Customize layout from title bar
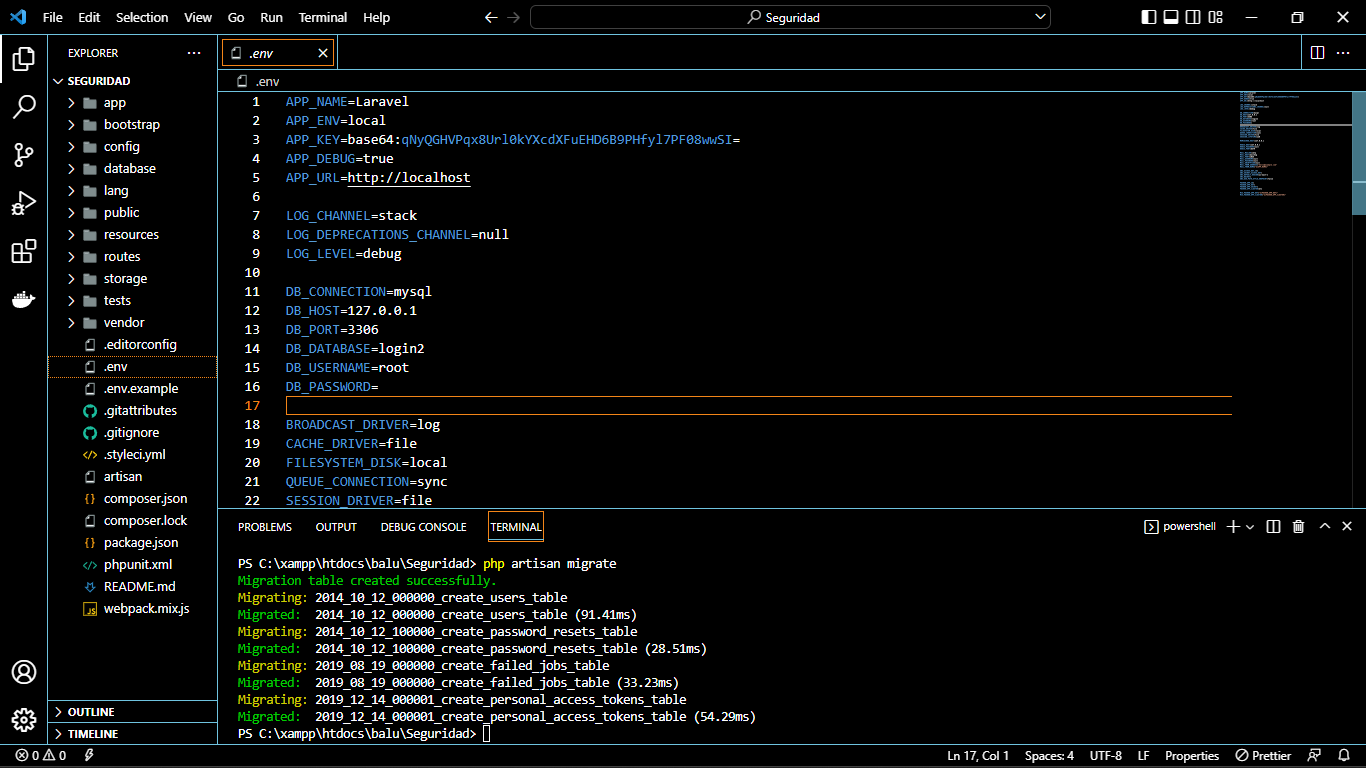 pyautogui.click(x=1216, y=17)
